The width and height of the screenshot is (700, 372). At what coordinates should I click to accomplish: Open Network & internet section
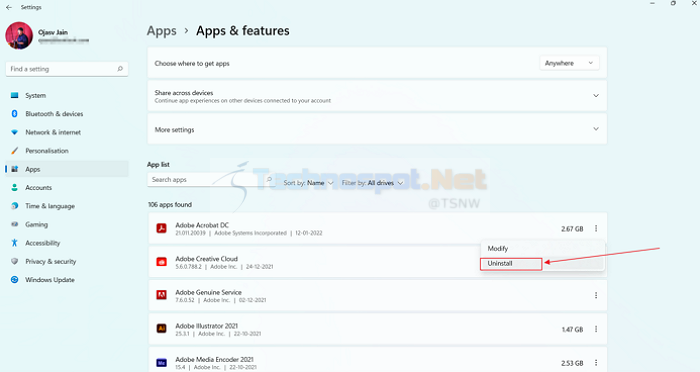tap(67, 132)
